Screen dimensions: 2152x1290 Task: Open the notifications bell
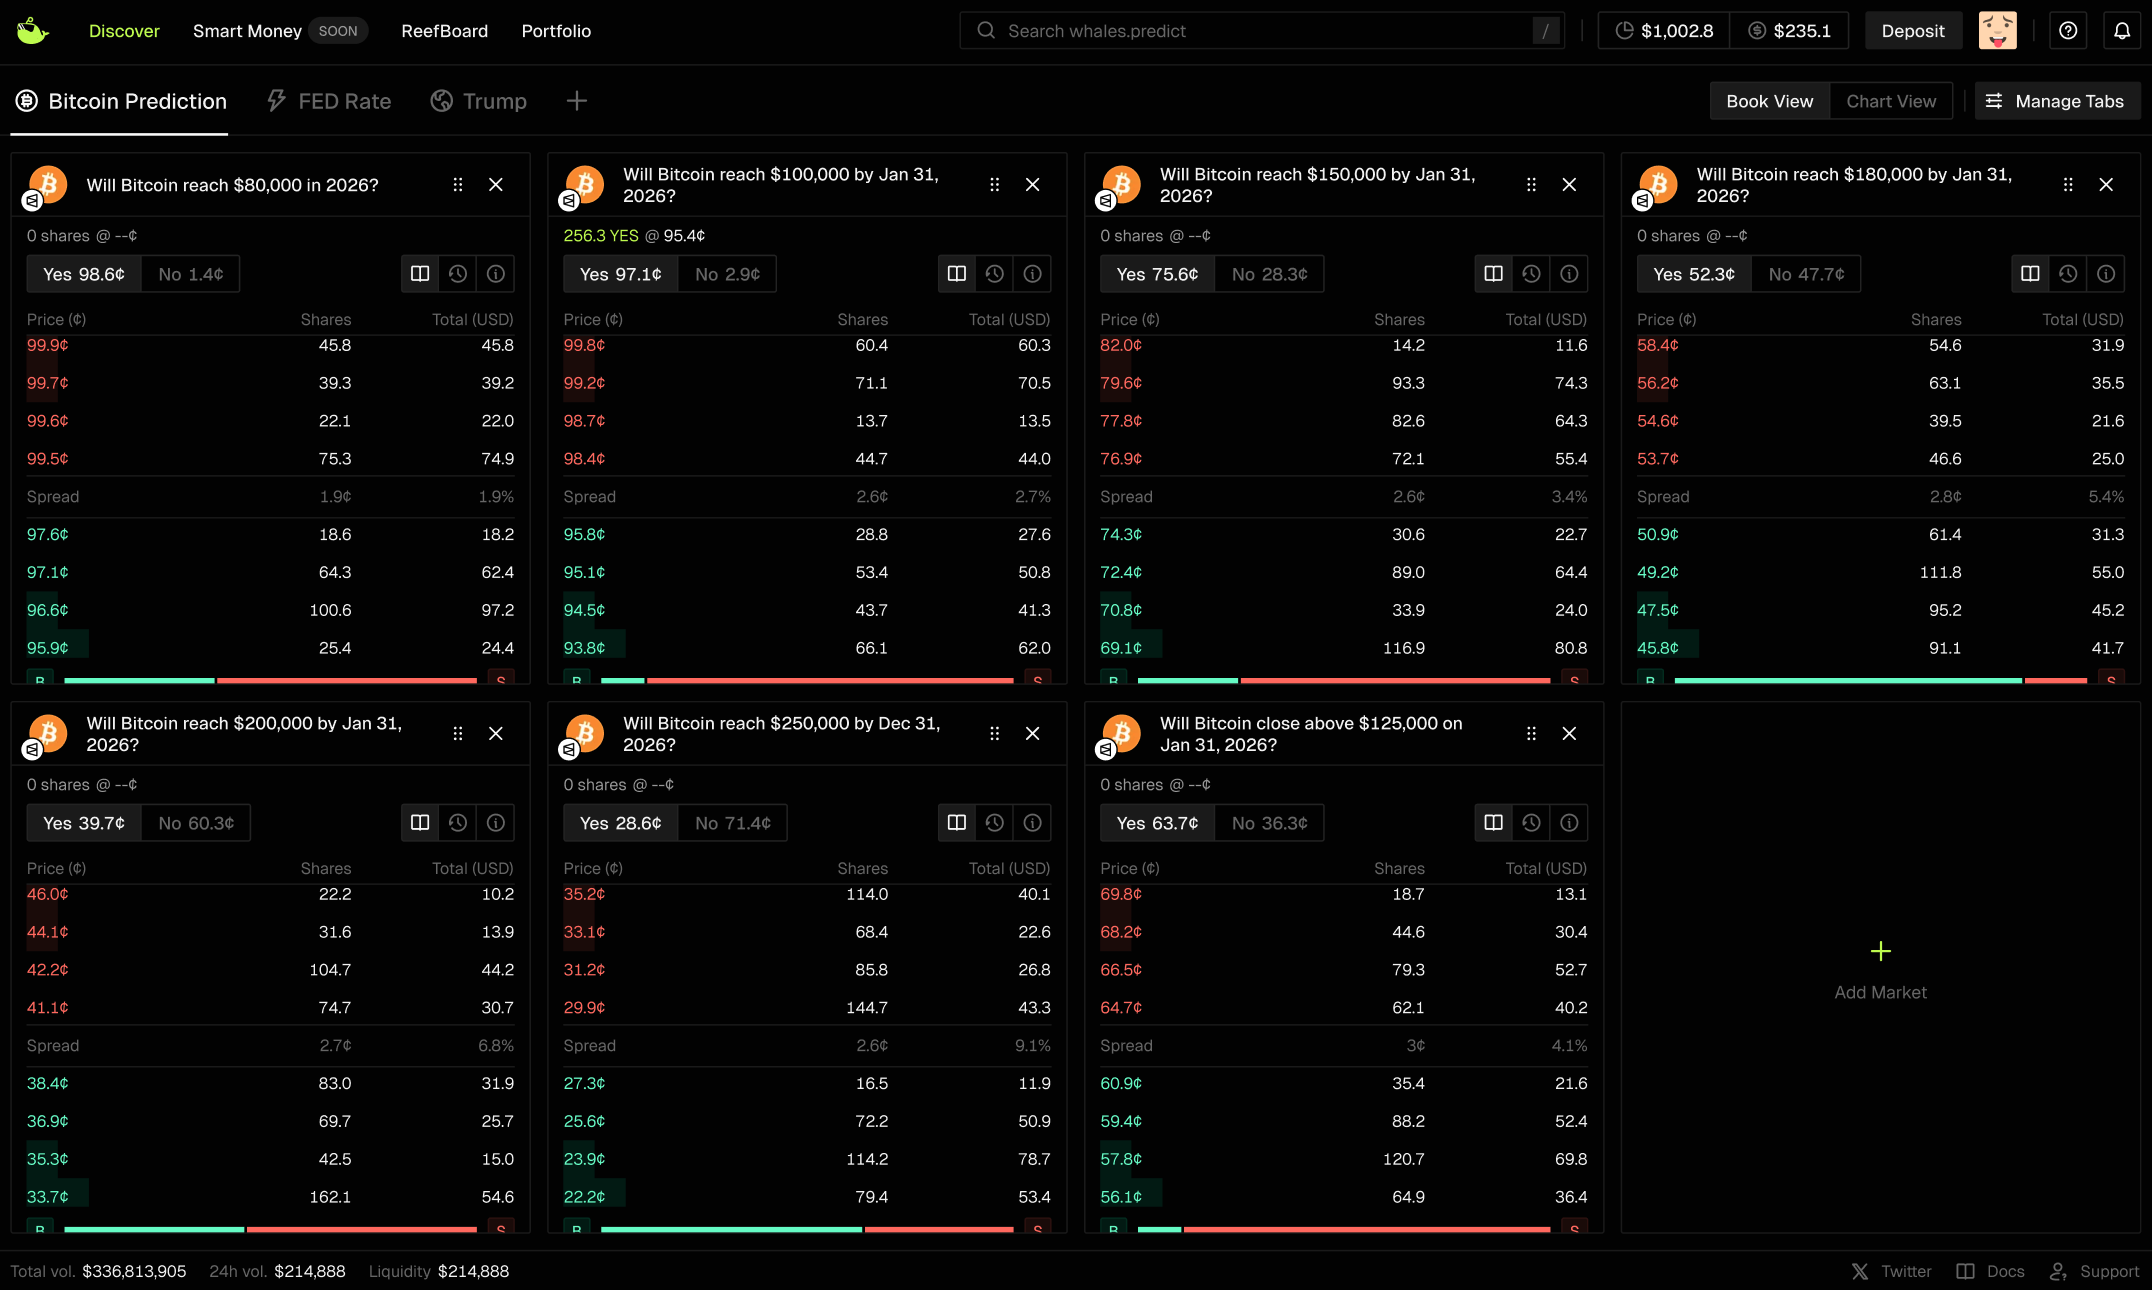pos(2122,30)
